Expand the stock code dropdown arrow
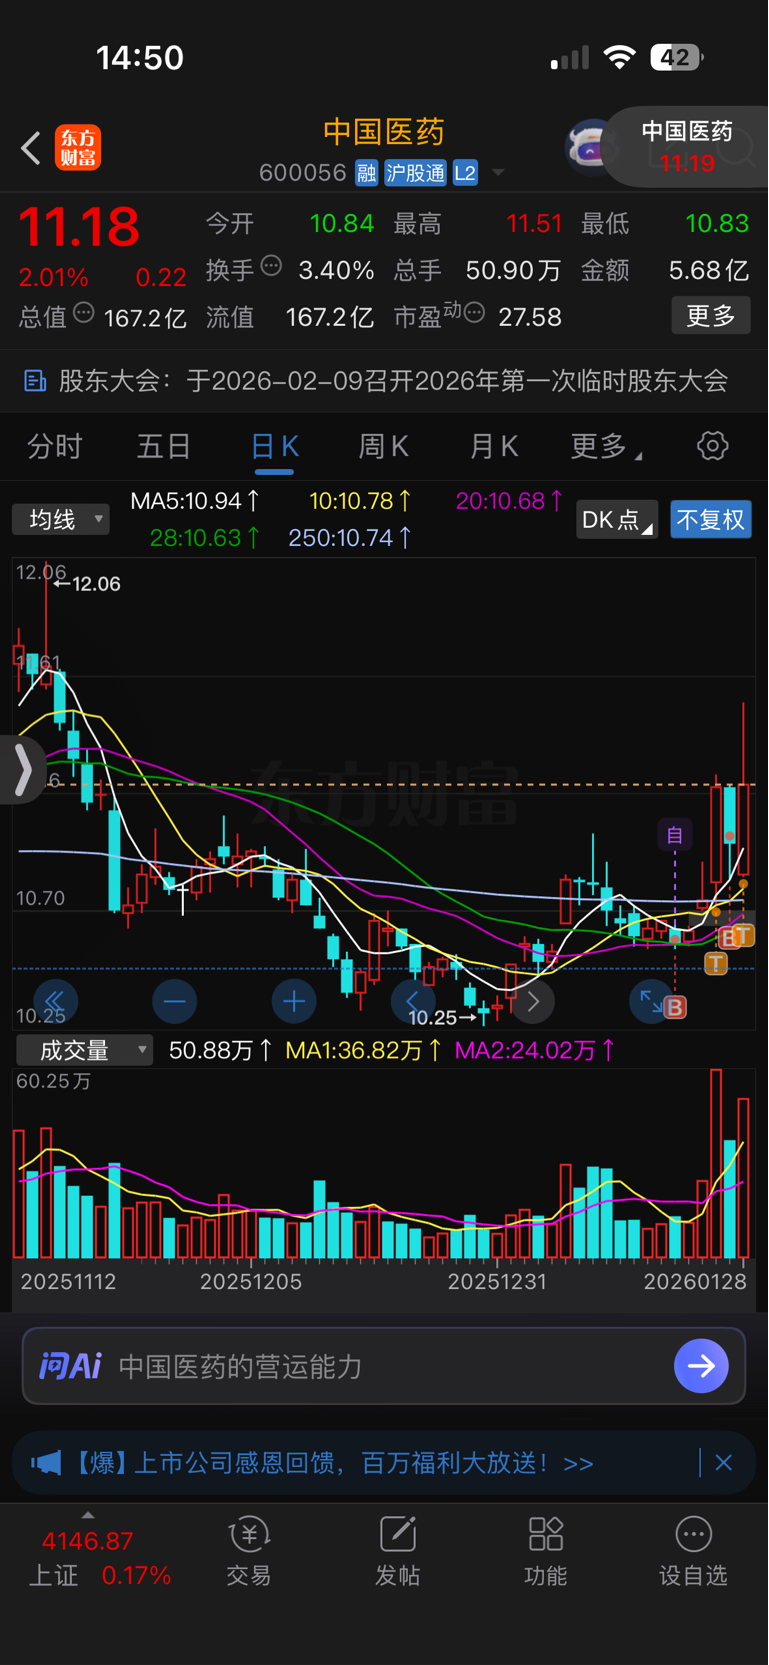Viewport: 769px width, 1665px height. (x=497, y=173)
